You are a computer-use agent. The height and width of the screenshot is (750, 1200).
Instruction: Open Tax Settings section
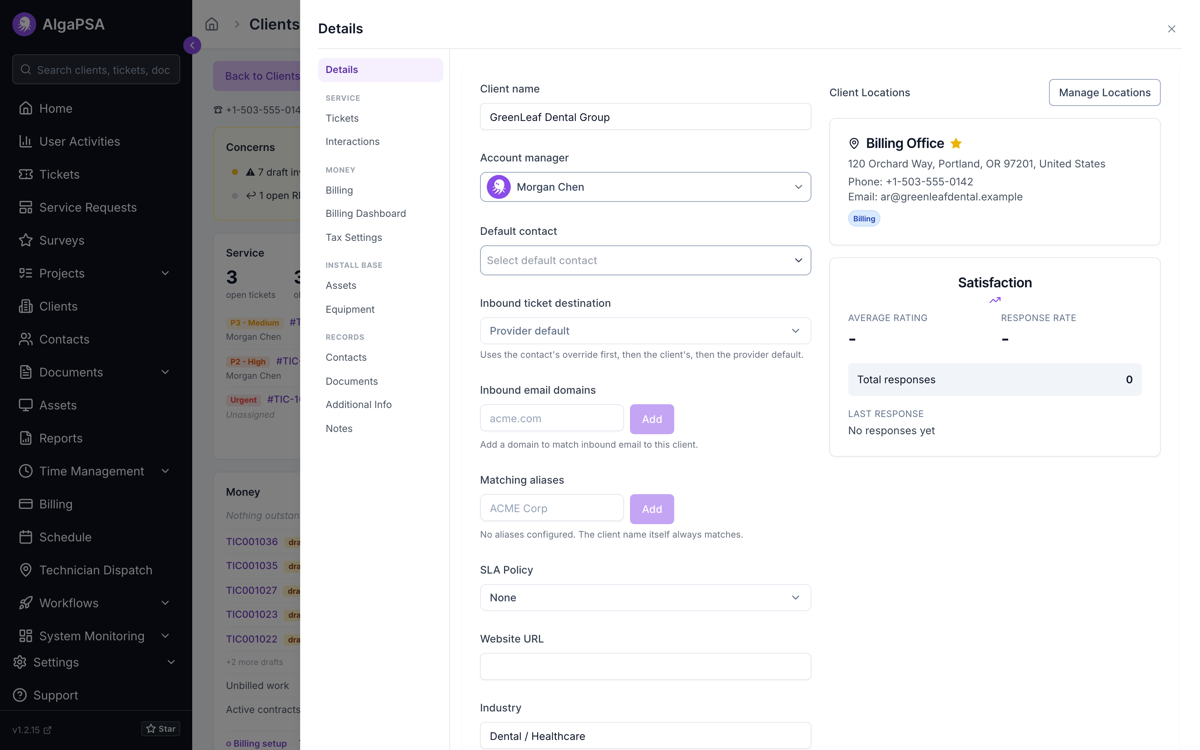pos(353,238)
